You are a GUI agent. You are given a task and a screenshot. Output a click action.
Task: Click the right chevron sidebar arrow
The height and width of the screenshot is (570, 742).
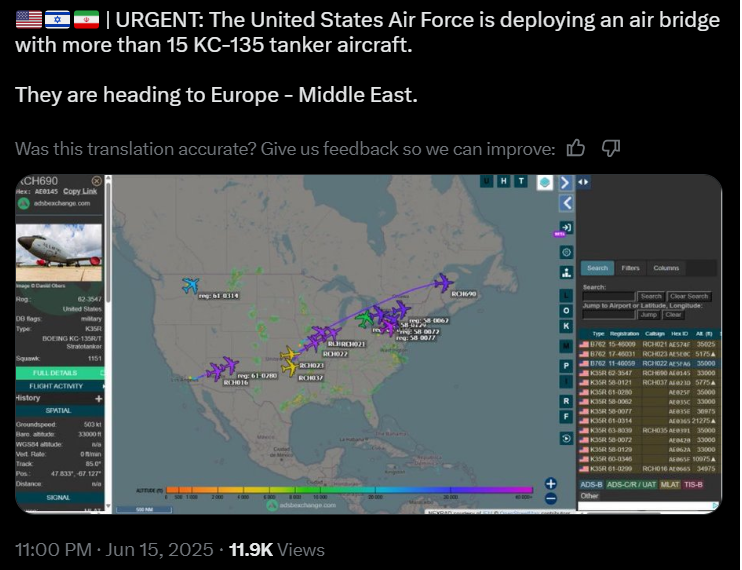565,182
